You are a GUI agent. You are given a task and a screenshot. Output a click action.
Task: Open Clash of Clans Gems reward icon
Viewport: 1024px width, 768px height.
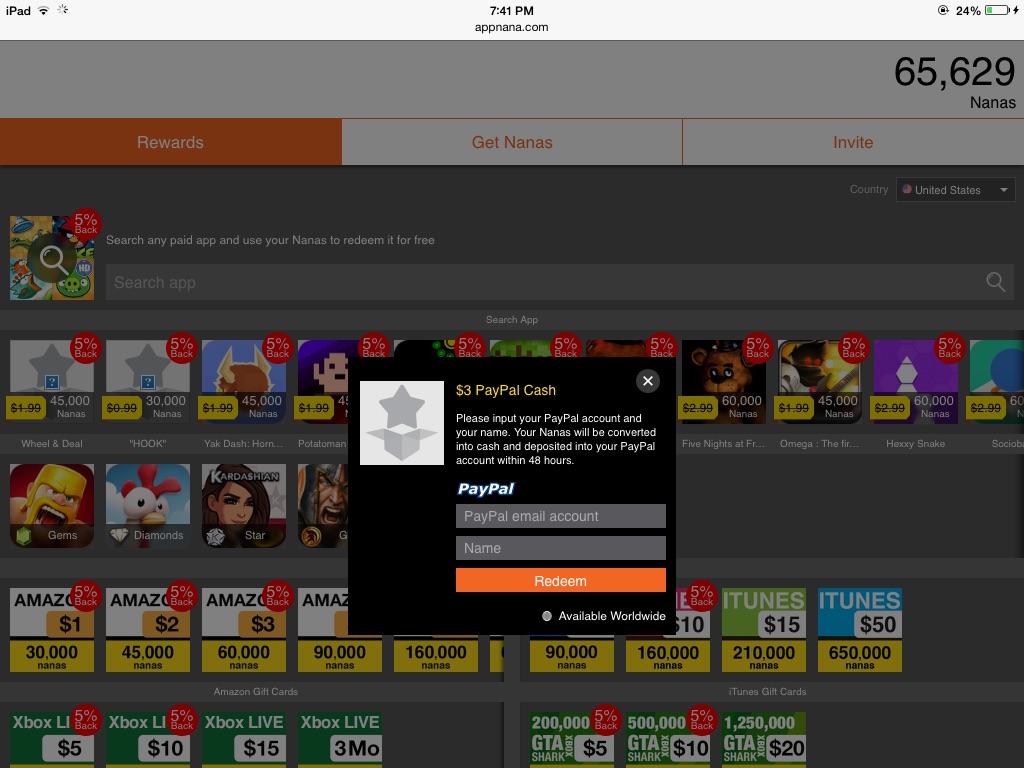point(52,506)
